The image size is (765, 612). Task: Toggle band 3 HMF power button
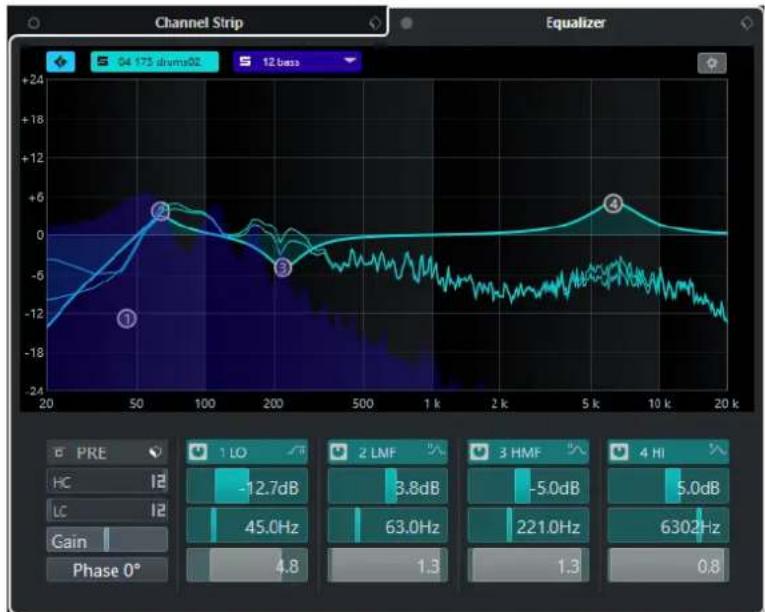point(479,452)
